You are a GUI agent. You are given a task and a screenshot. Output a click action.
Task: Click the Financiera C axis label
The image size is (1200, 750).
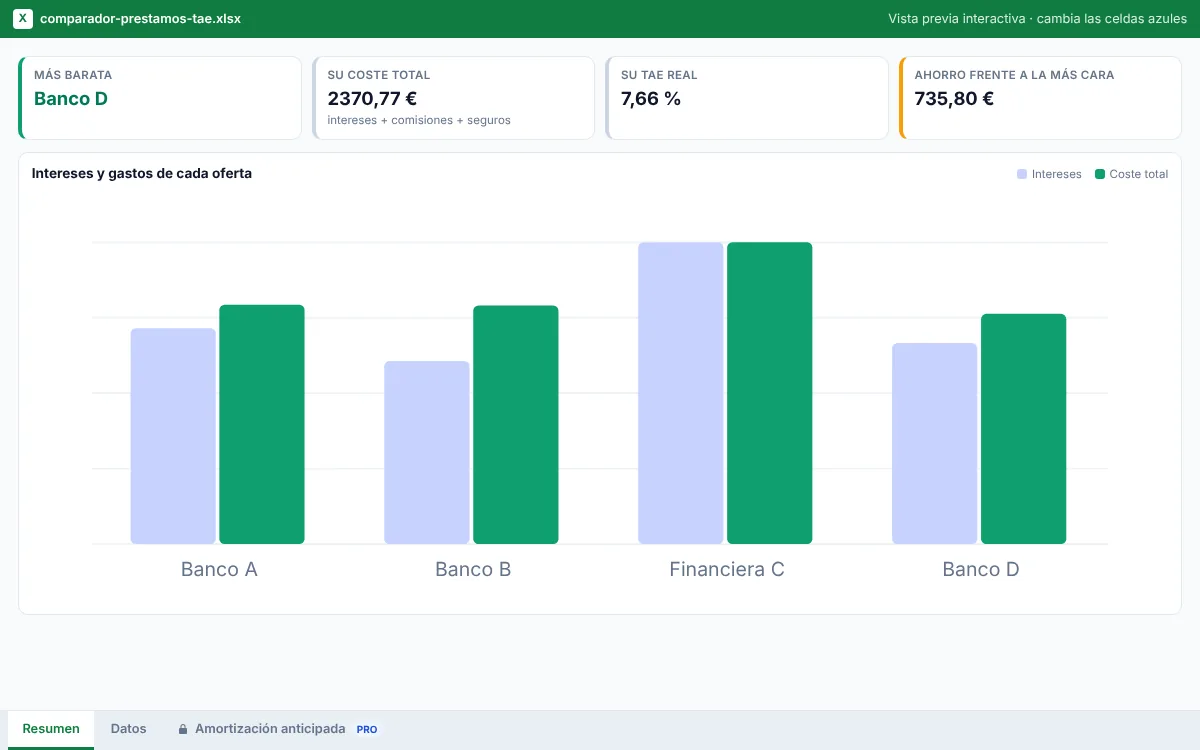tap(727, 570)
